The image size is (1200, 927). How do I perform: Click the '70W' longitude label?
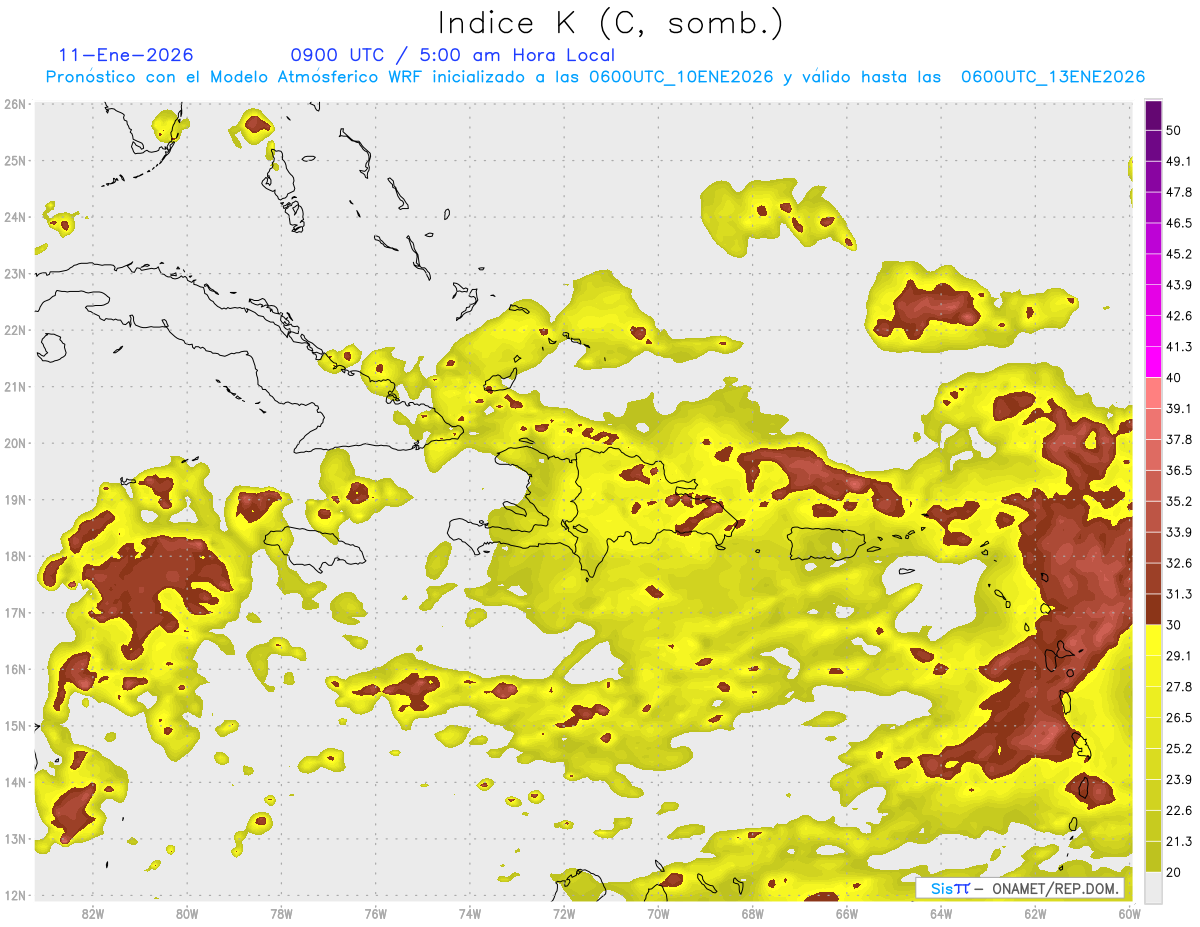click(x=658, y=913)
